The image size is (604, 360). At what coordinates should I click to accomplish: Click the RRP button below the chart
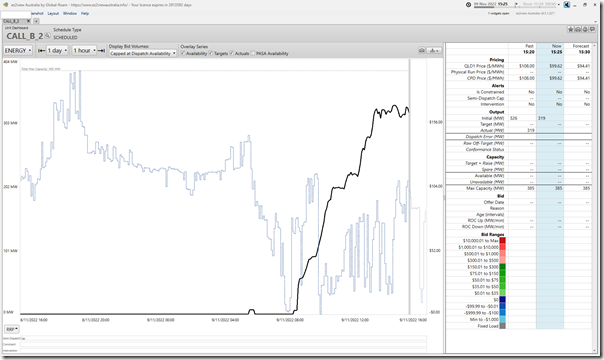12,329
